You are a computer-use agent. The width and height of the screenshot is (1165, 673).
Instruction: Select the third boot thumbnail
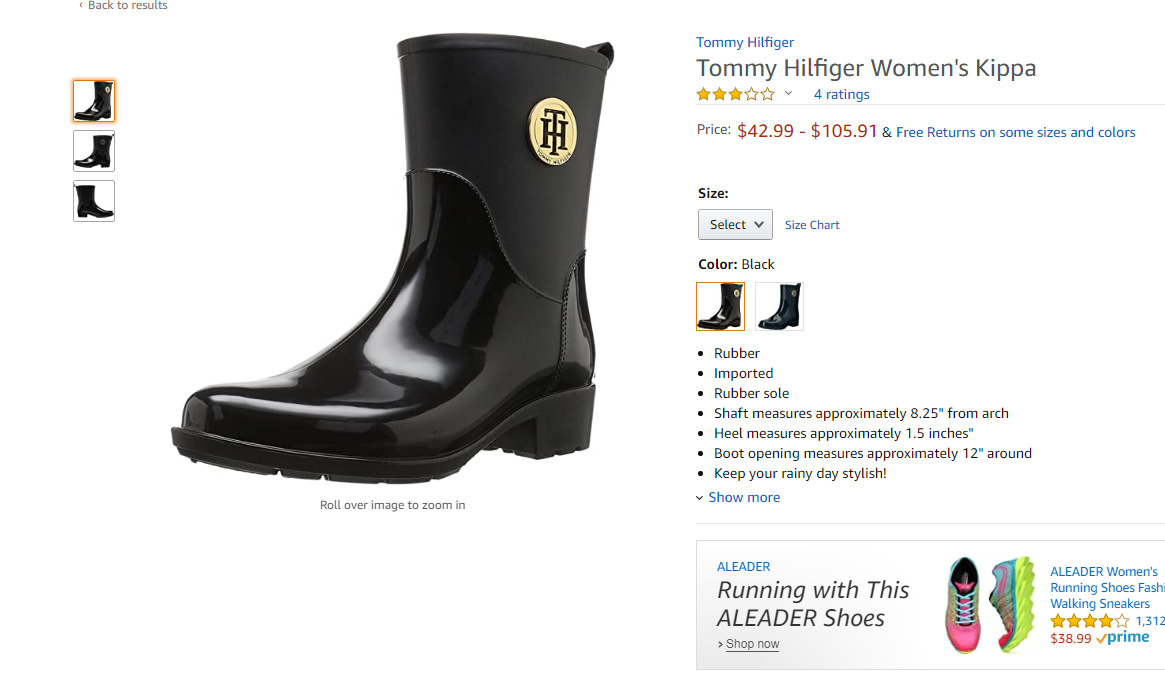click(x=94, y=201)
